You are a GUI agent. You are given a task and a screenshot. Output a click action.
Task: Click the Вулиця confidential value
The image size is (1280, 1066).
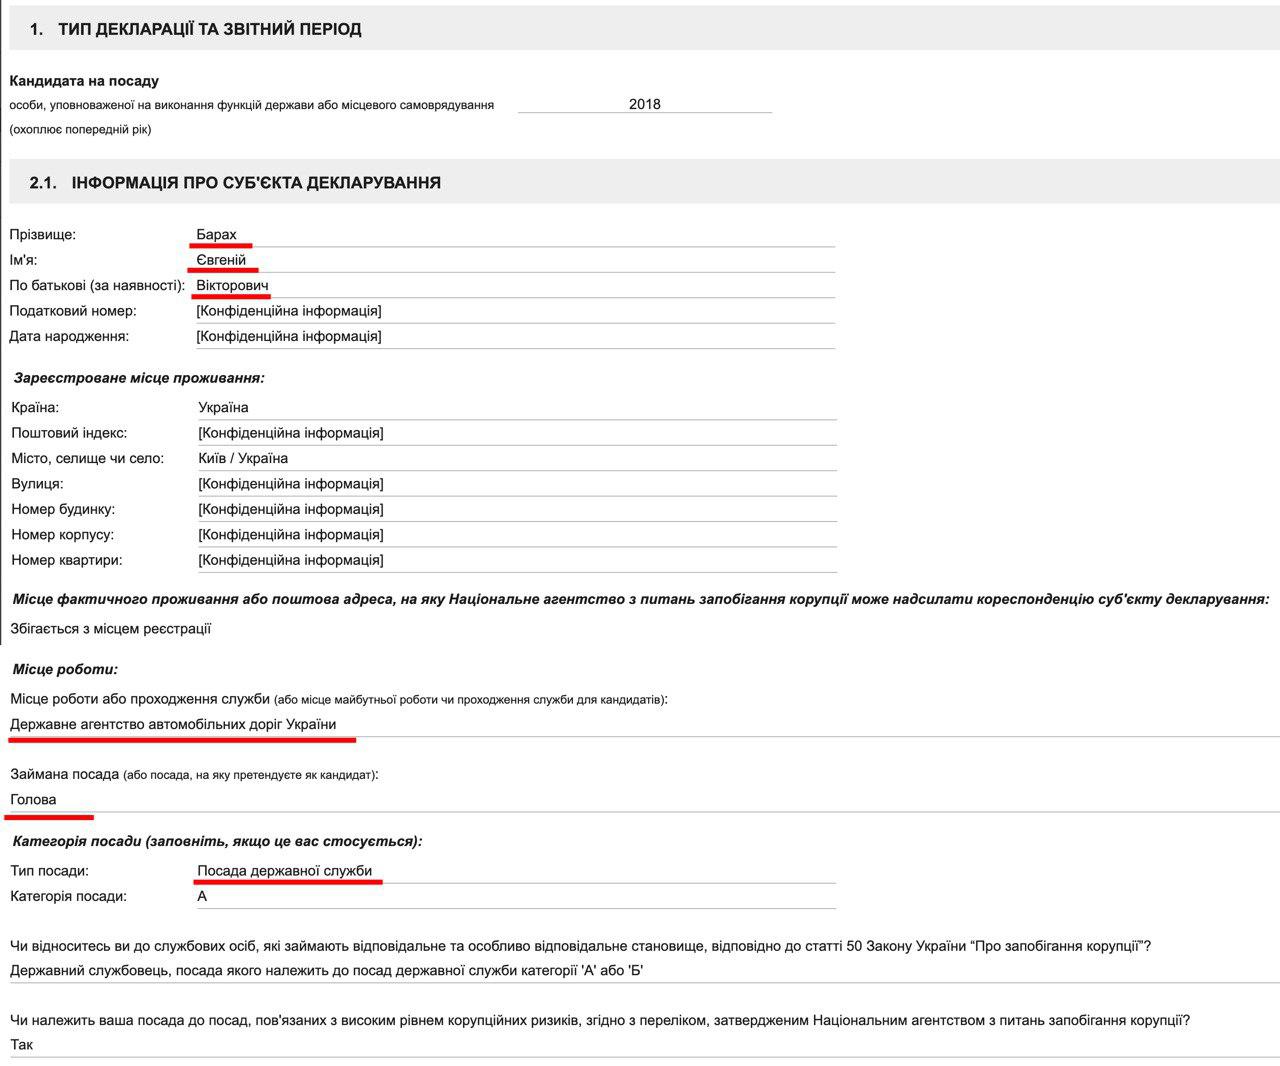(x=291, y=484)
